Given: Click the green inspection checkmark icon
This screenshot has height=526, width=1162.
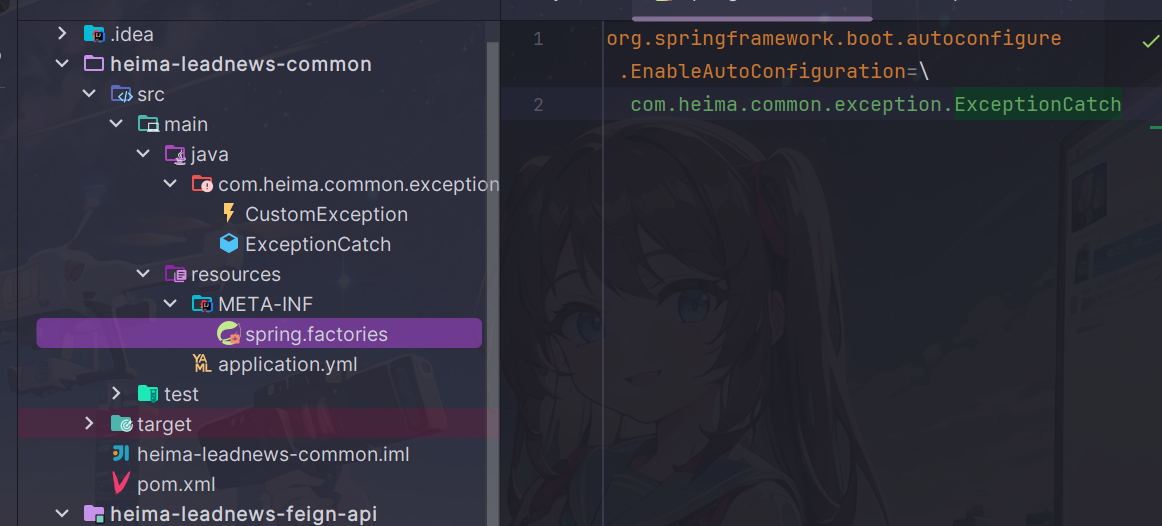Looking at the screenshot, I should click(x=1150, y=41).
